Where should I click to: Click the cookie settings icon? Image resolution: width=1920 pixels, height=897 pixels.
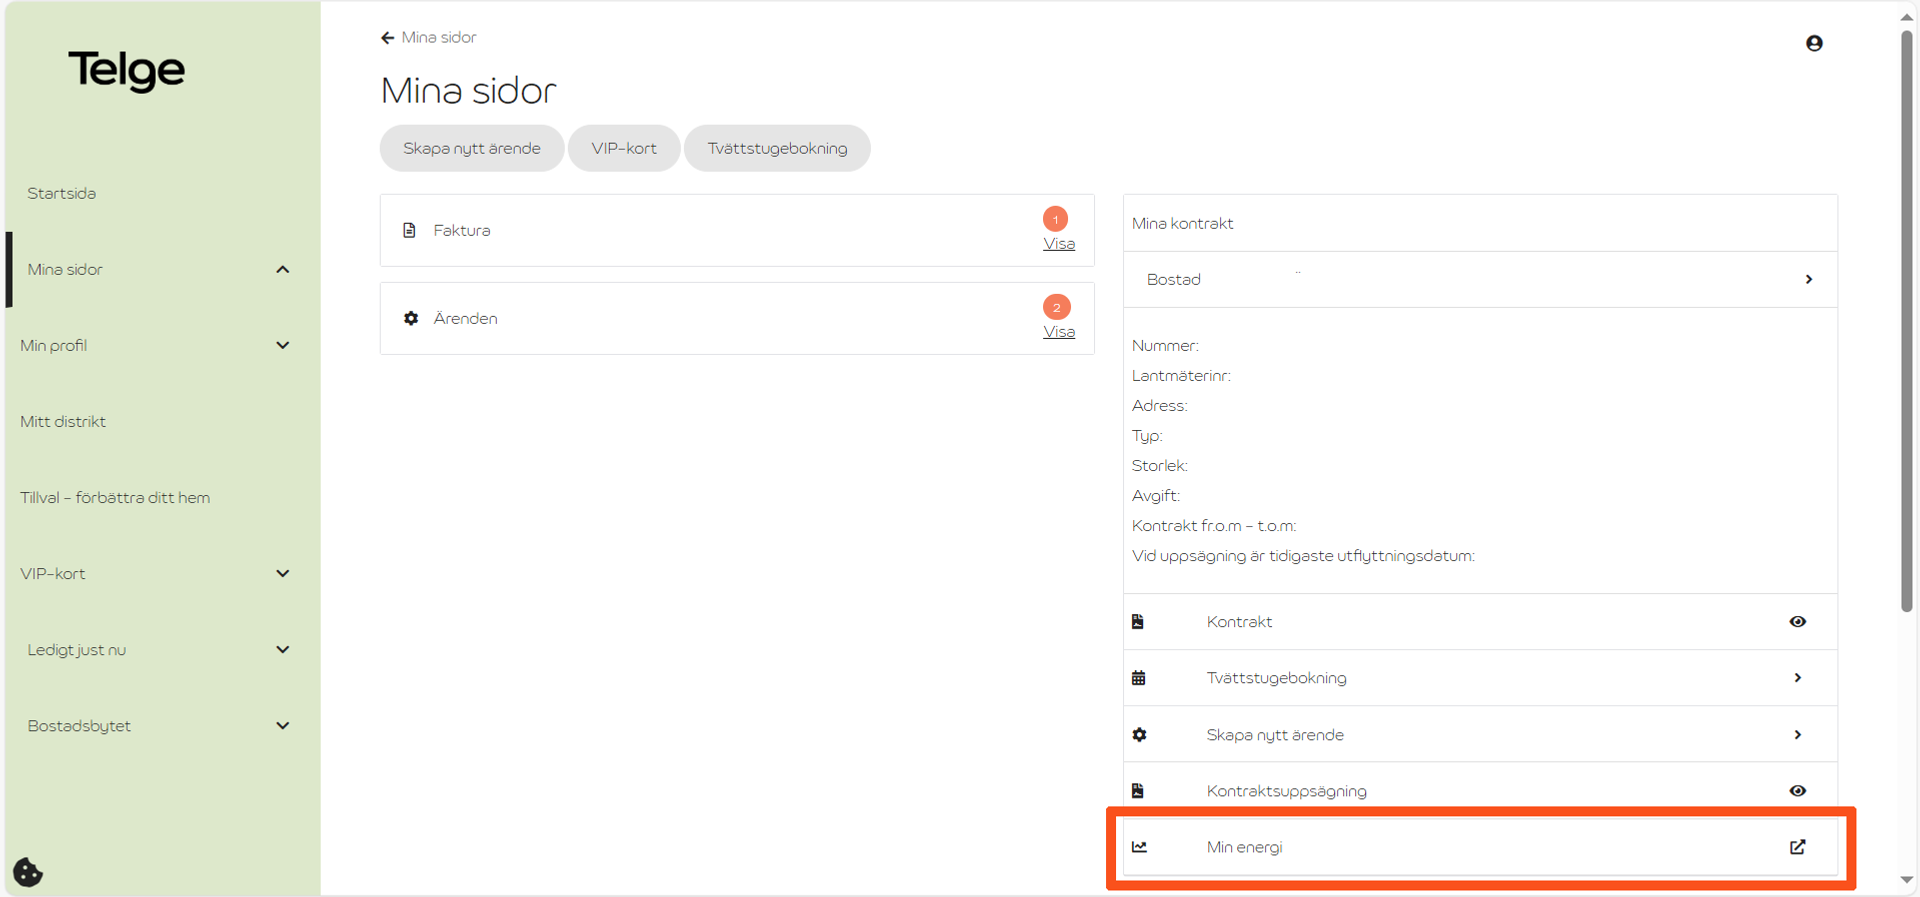(28, 872)
